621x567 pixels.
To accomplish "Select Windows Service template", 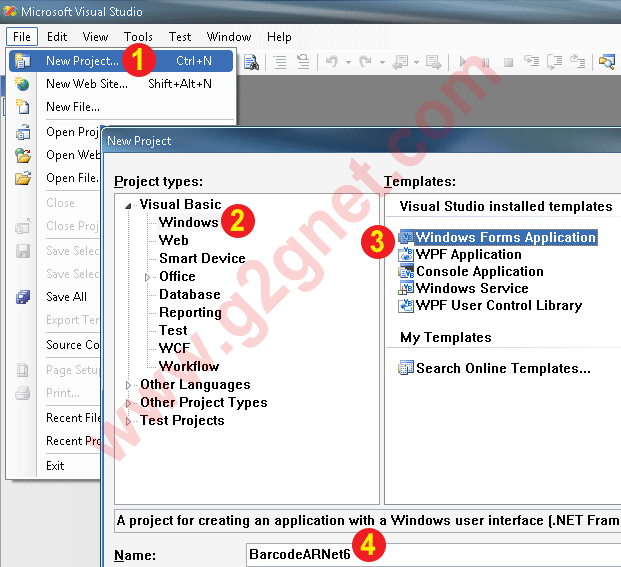I will click(x=472, y=288).
